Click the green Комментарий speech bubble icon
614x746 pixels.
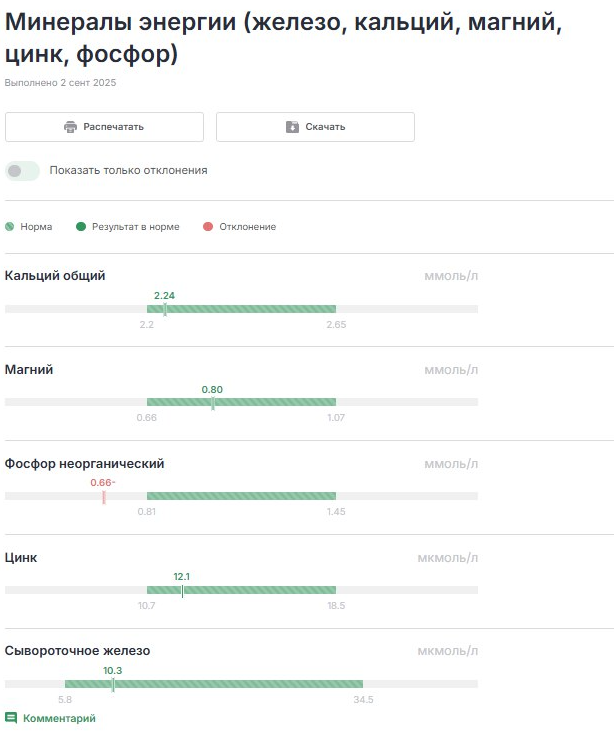[x=11, y=718]
